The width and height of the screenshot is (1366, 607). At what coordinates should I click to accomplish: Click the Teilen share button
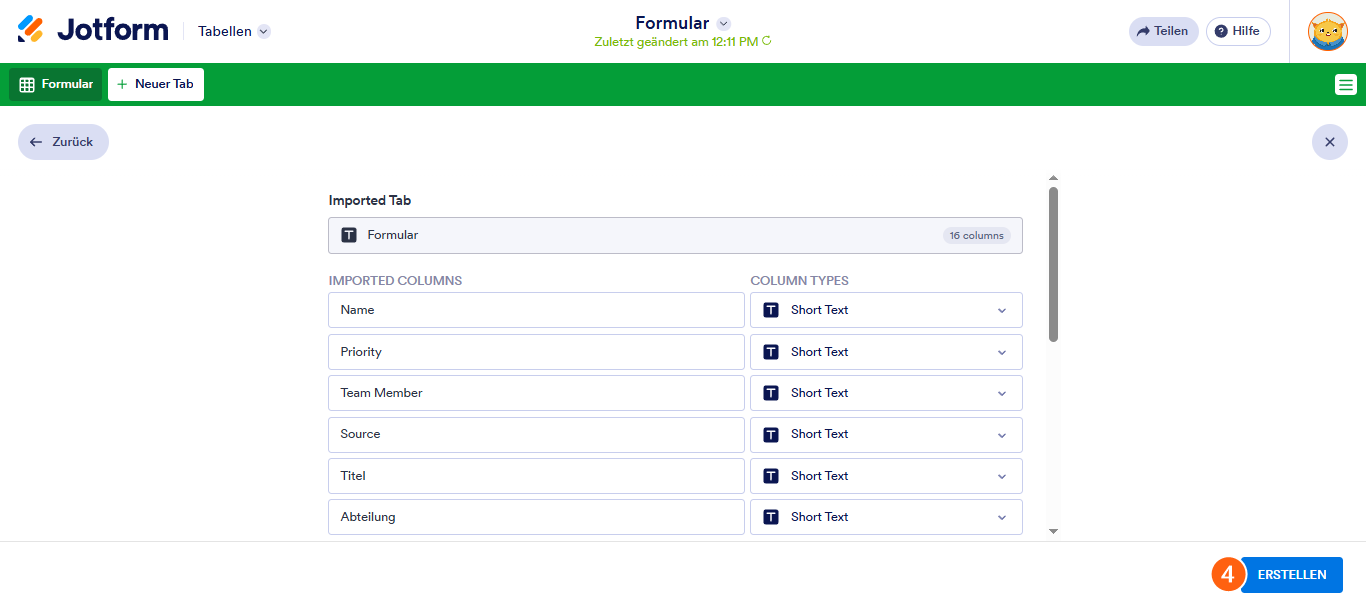point(1163,31)
